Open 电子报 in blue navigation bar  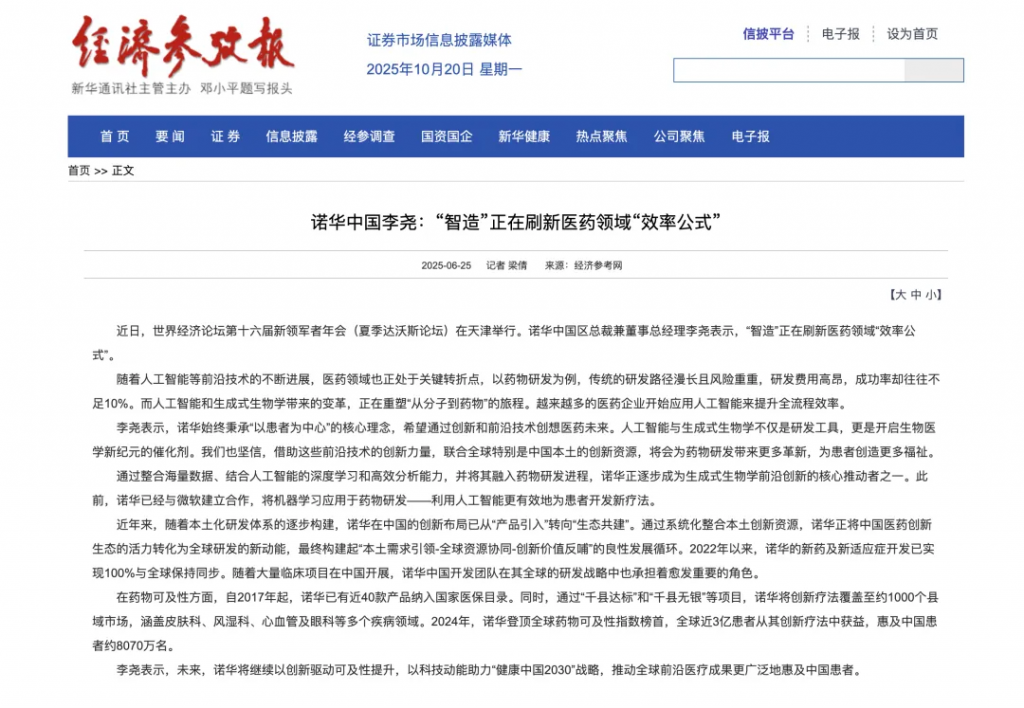[x=750, y=137]
